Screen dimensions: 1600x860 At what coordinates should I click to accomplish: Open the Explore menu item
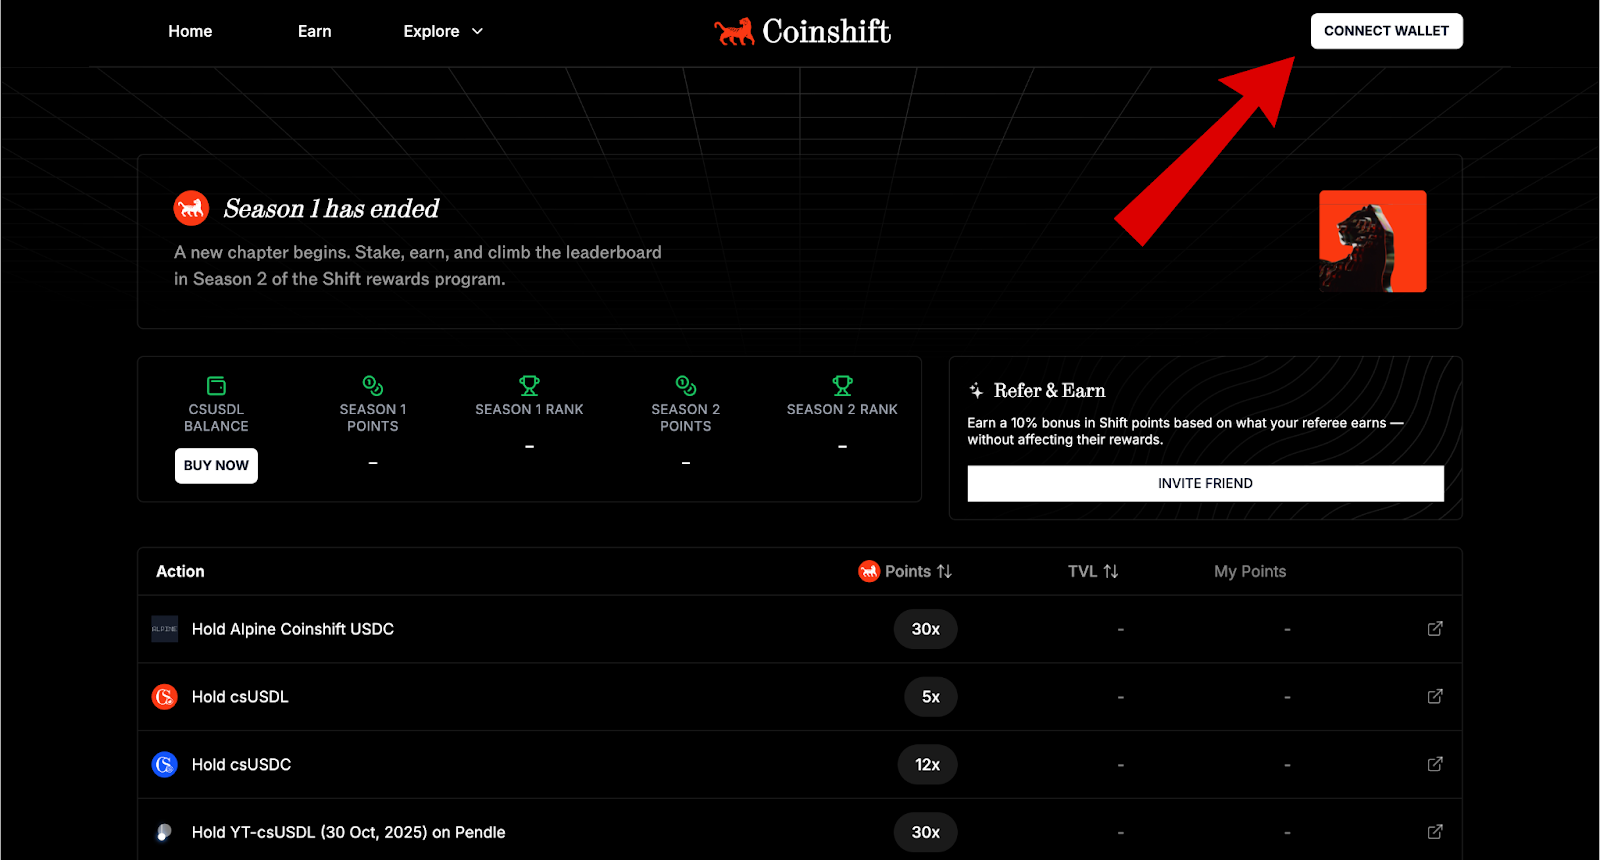point(431,32)
